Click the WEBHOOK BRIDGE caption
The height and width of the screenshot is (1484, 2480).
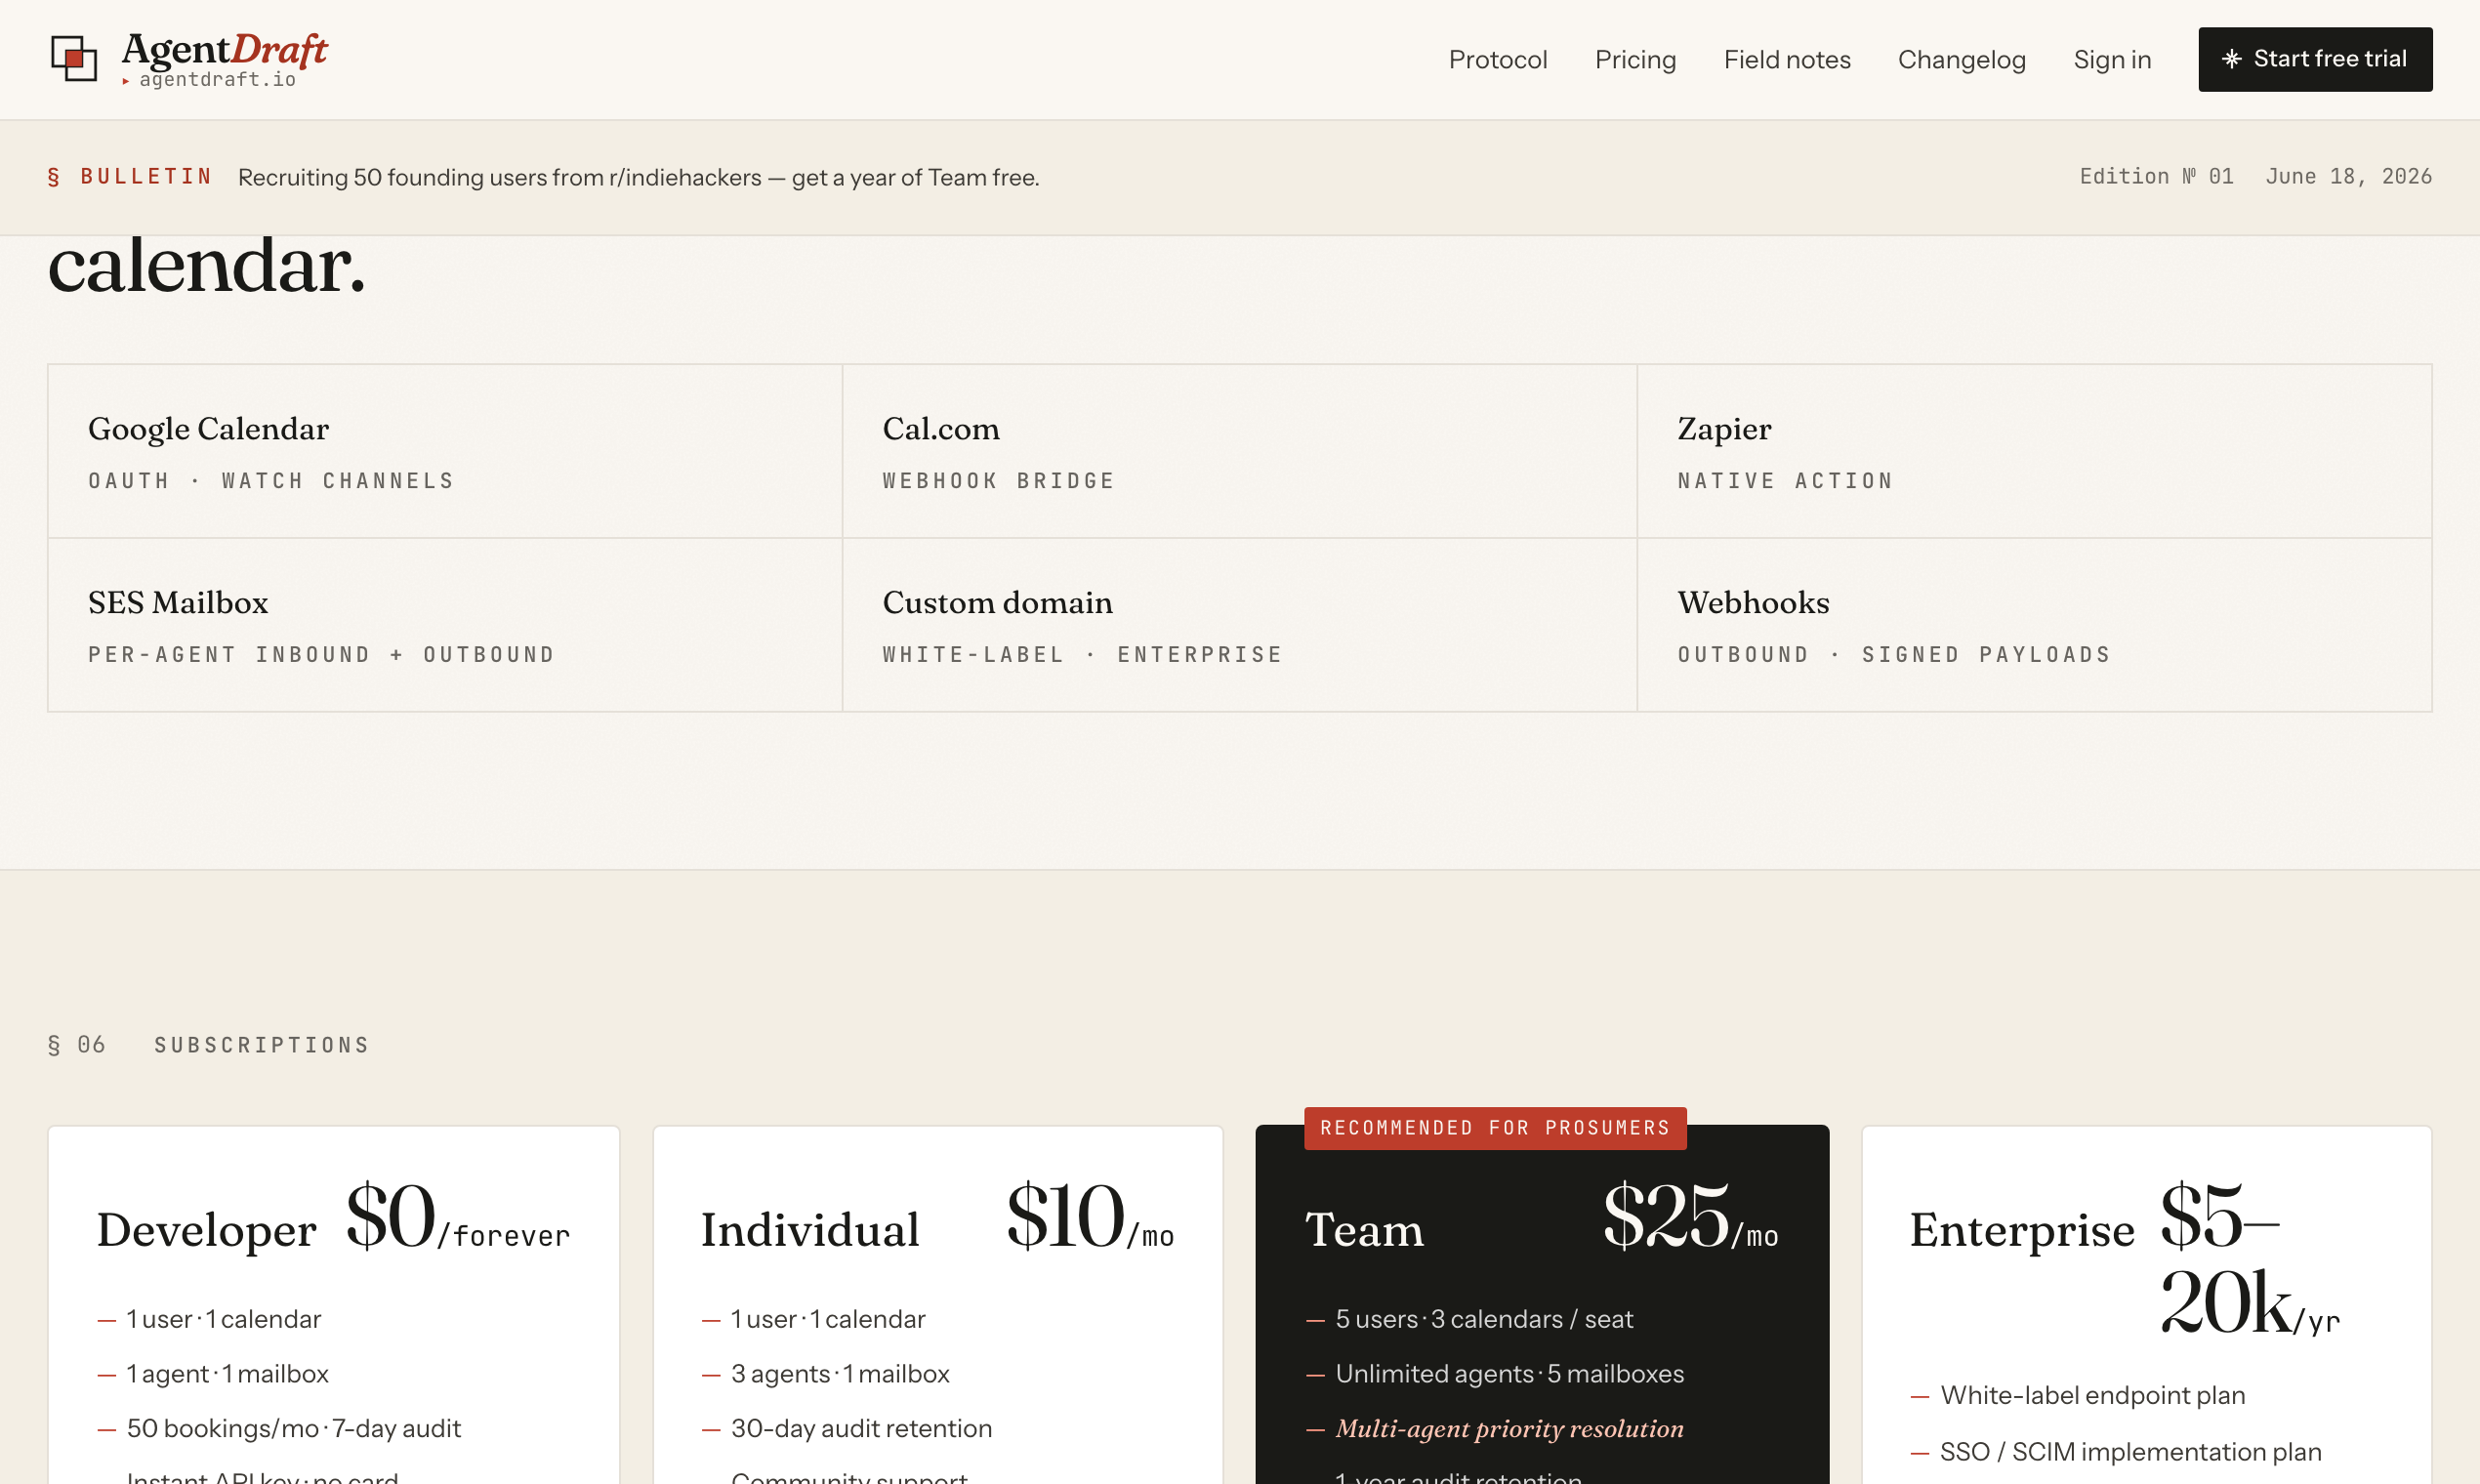(998, 481)
